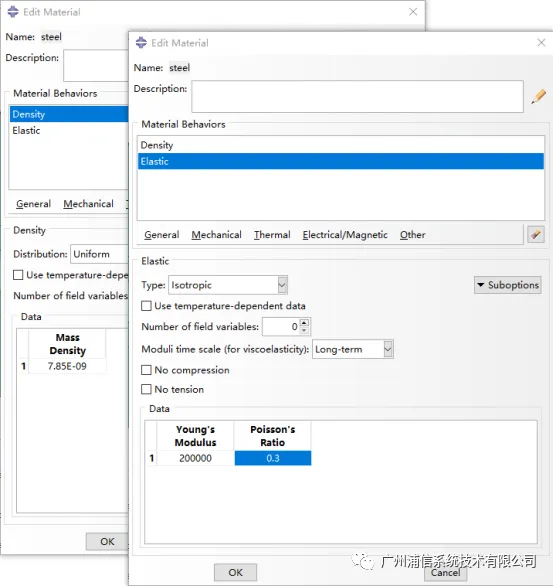Close the back Edit Material dialog
This screenshot has height=586, width=554.
tap(413, 12)
